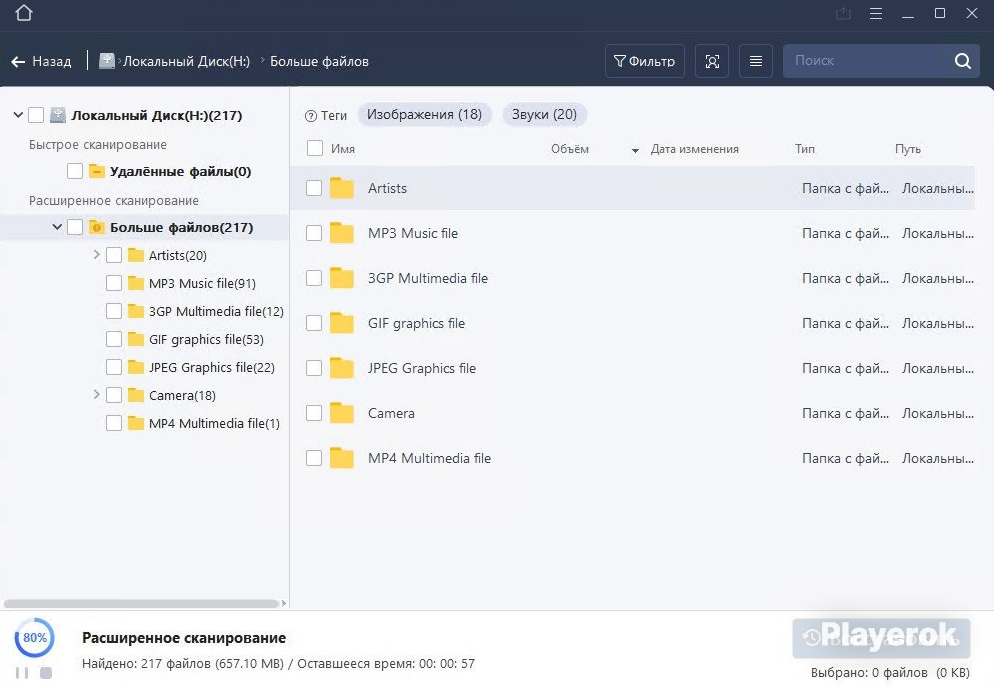
Task: Switch to list view icon
Action: (756, 61)
